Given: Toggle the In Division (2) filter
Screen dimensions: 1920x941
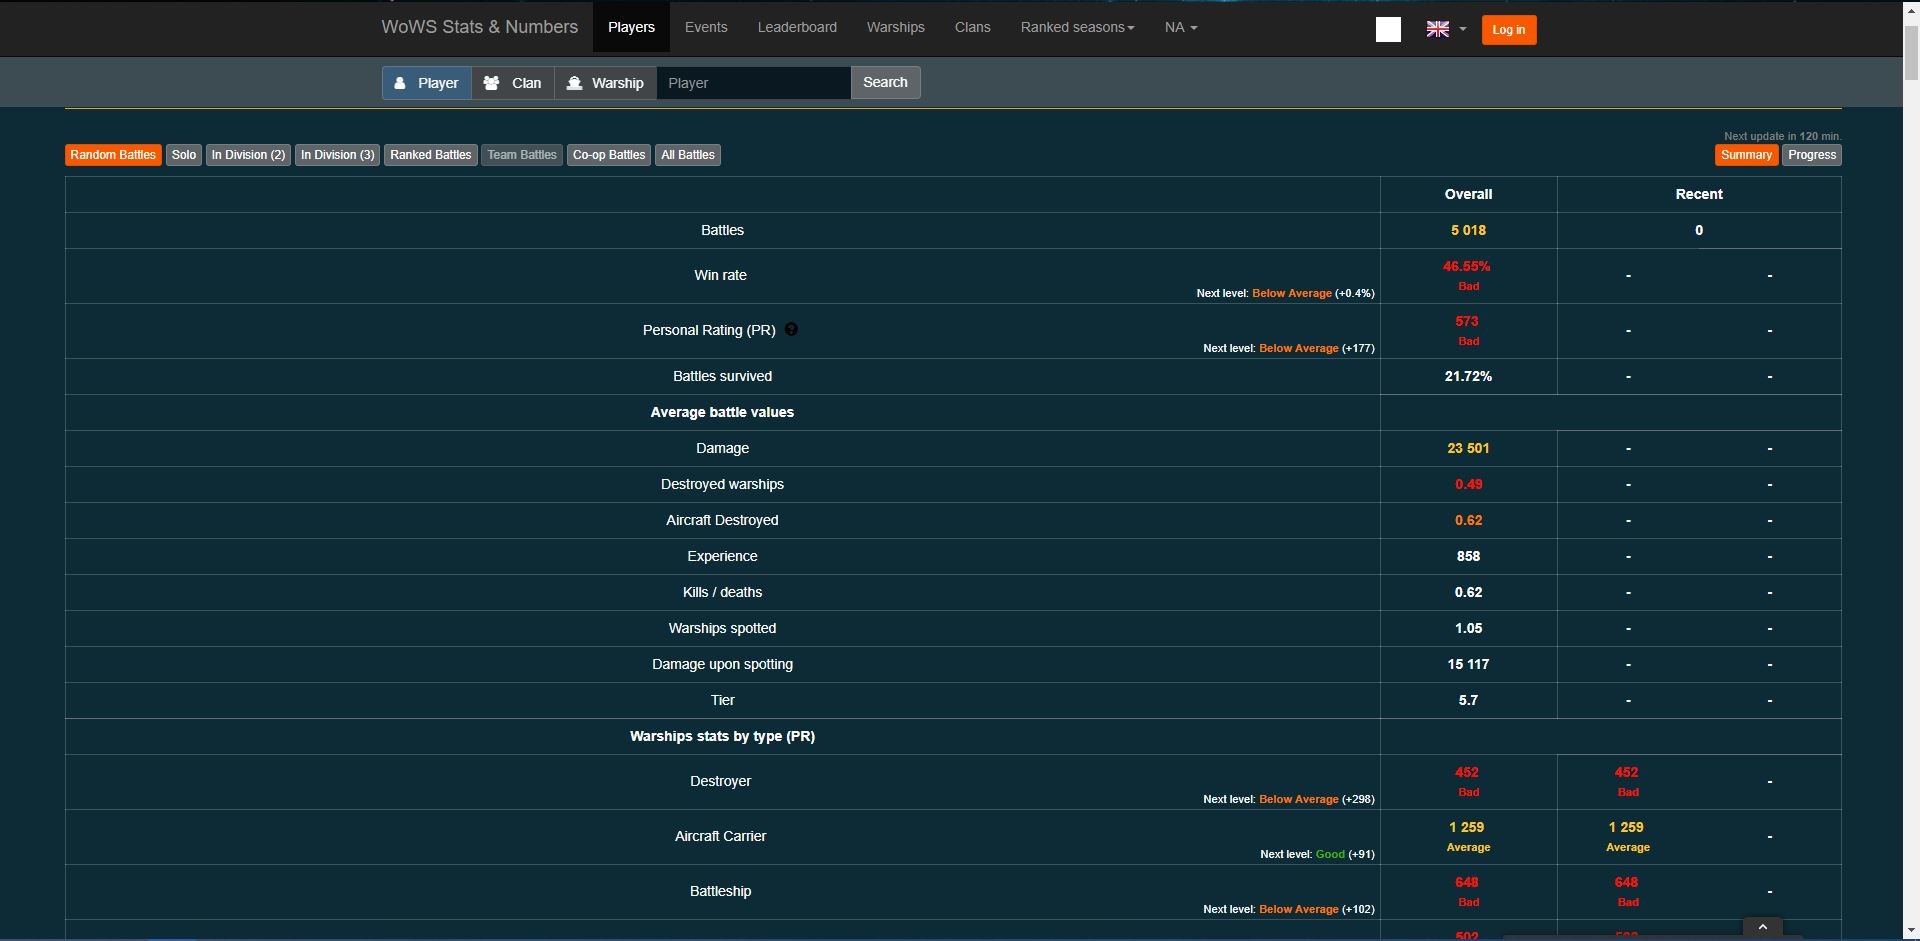Looking at the screenshot, I should tap(248, 155).
